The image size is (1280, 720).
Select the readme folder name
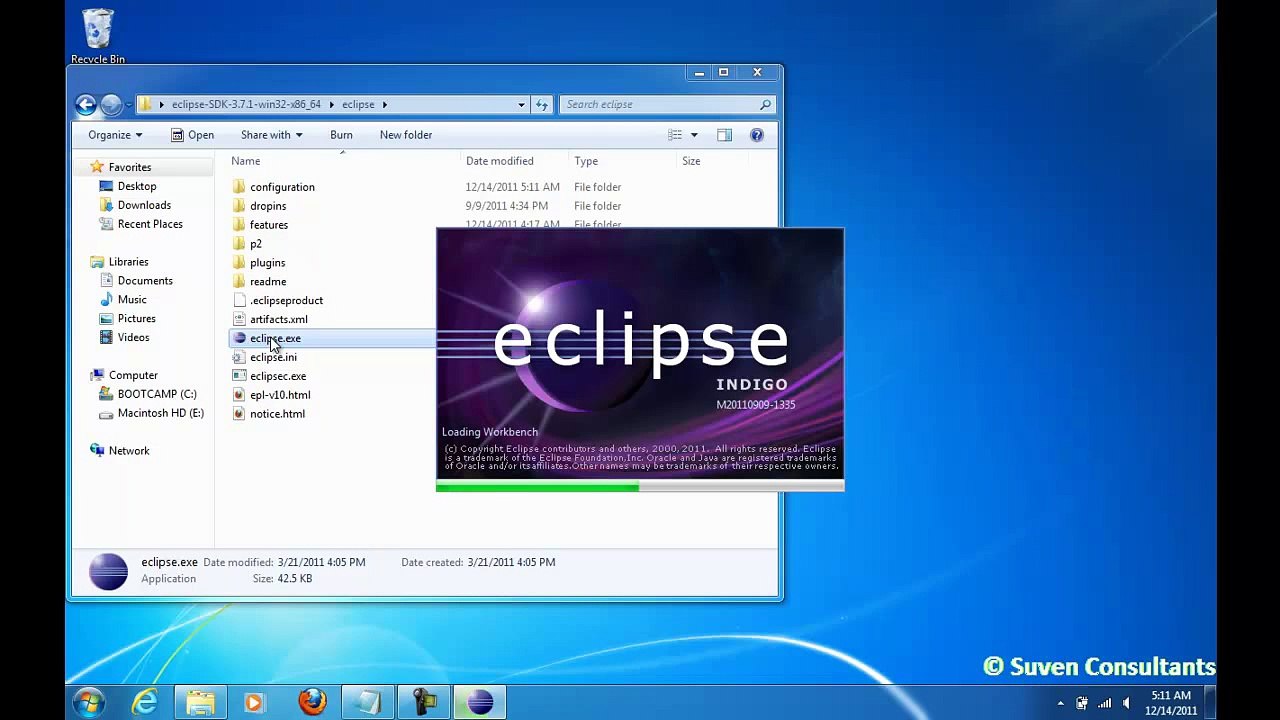(x=268, y=281)
